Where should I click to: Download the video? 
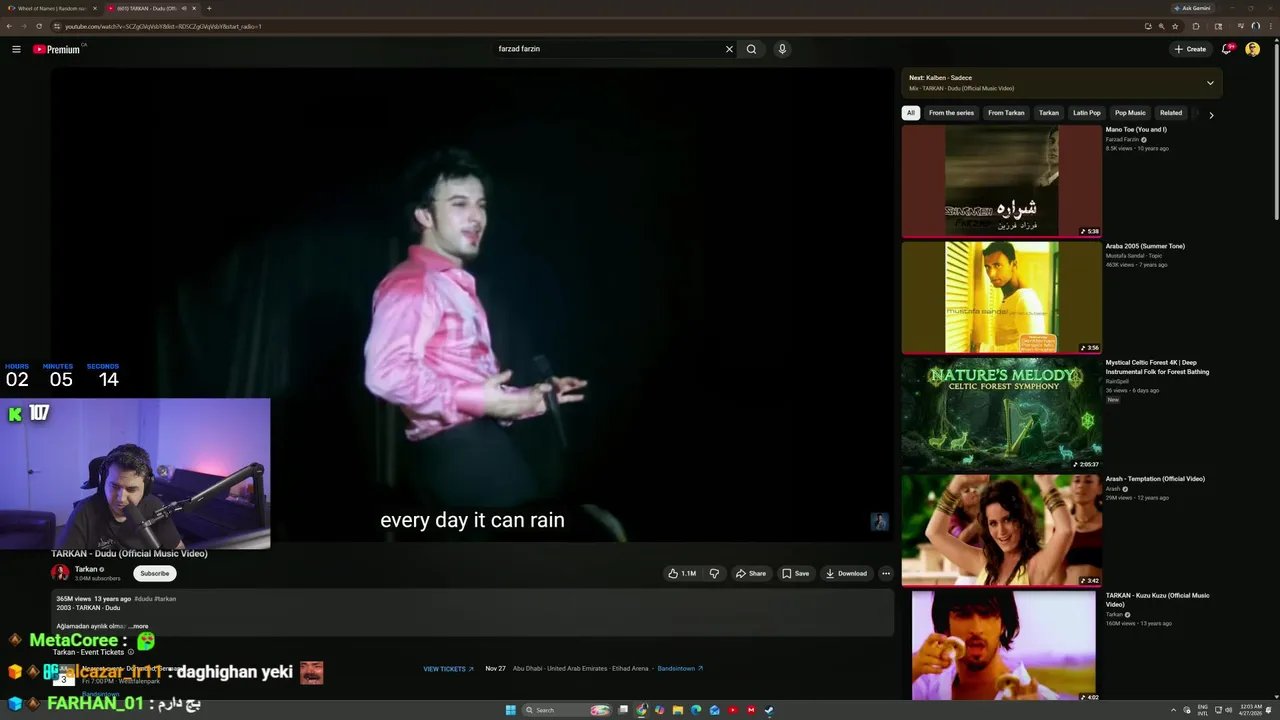[847, 574]
